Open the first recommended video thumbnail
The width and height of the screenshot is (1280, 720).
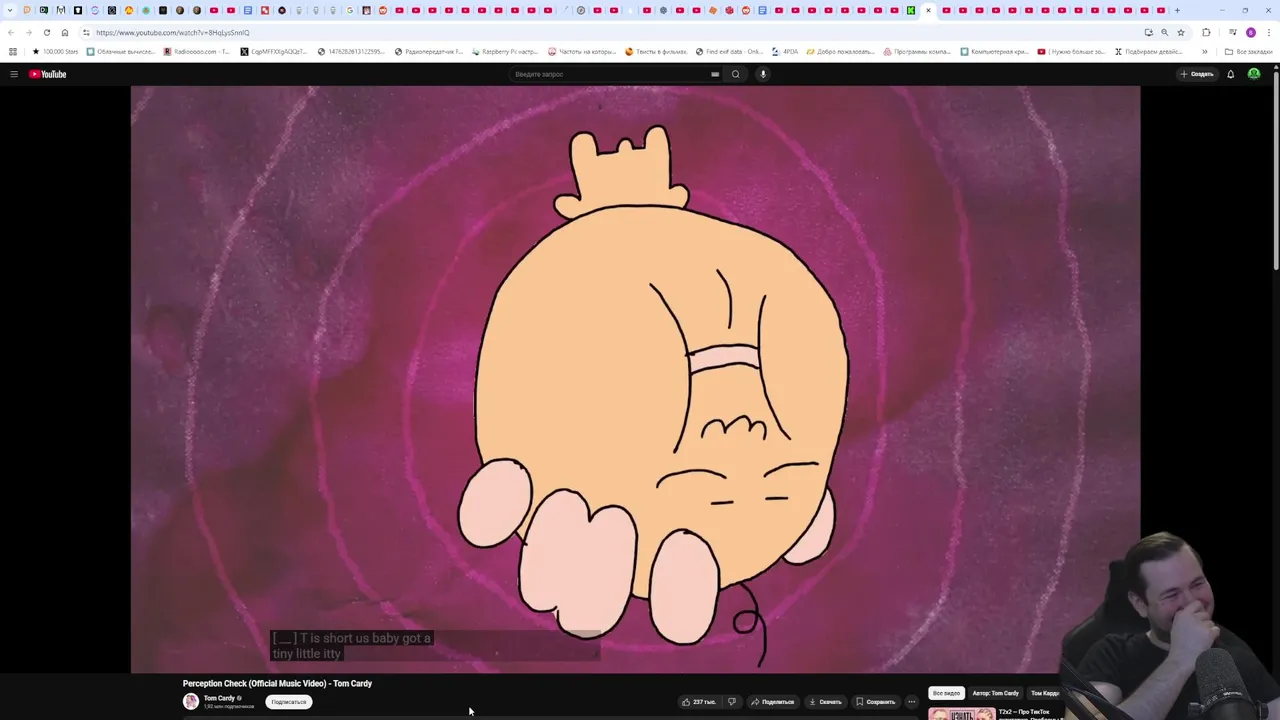point(961,714)
